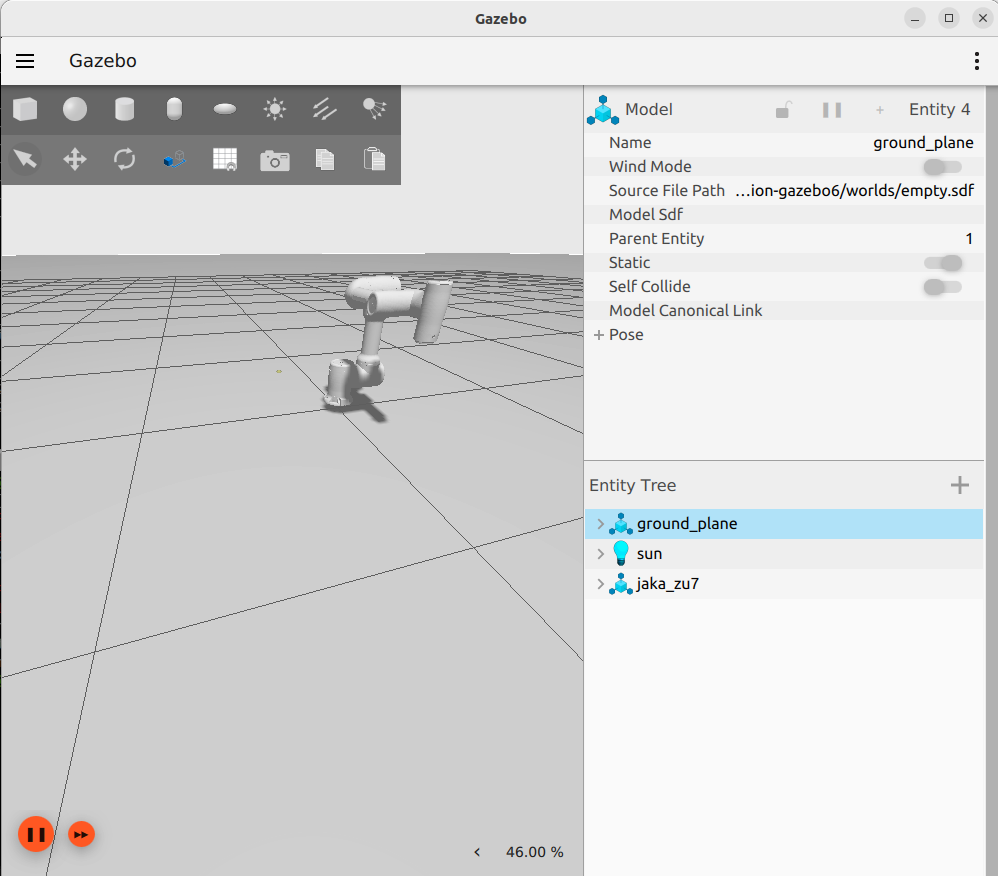Image resolution: width=998 pixels, height=876 pixels.
Task: Expand the Pose section
Action: (599, 335)
